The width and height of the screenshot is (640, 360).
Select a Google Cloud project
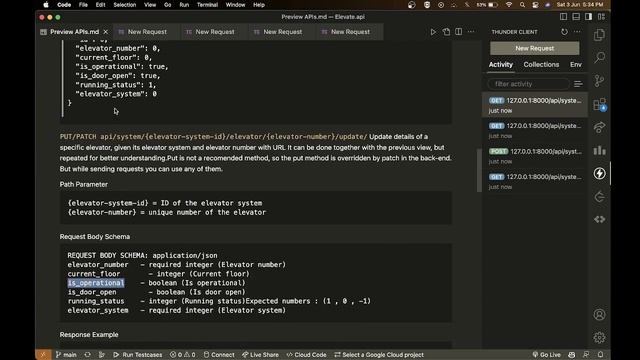(379, 355)
